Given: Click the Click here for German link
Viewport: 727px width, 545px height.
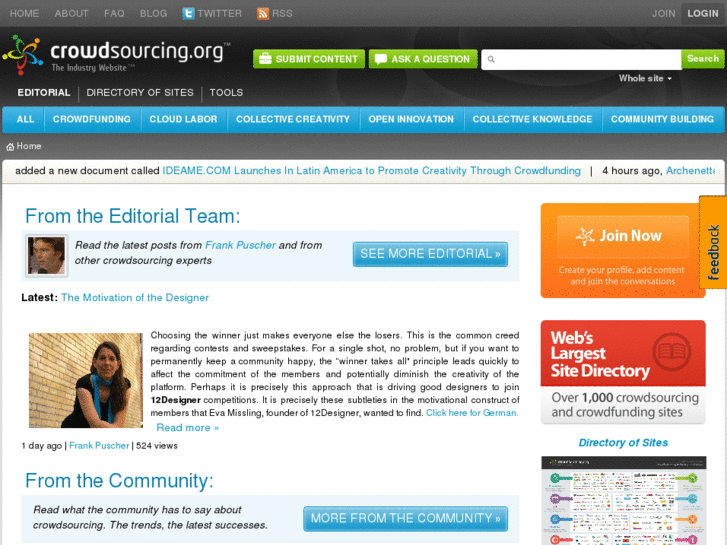Looking at the screenshot, I should click(x=472, y=413).
